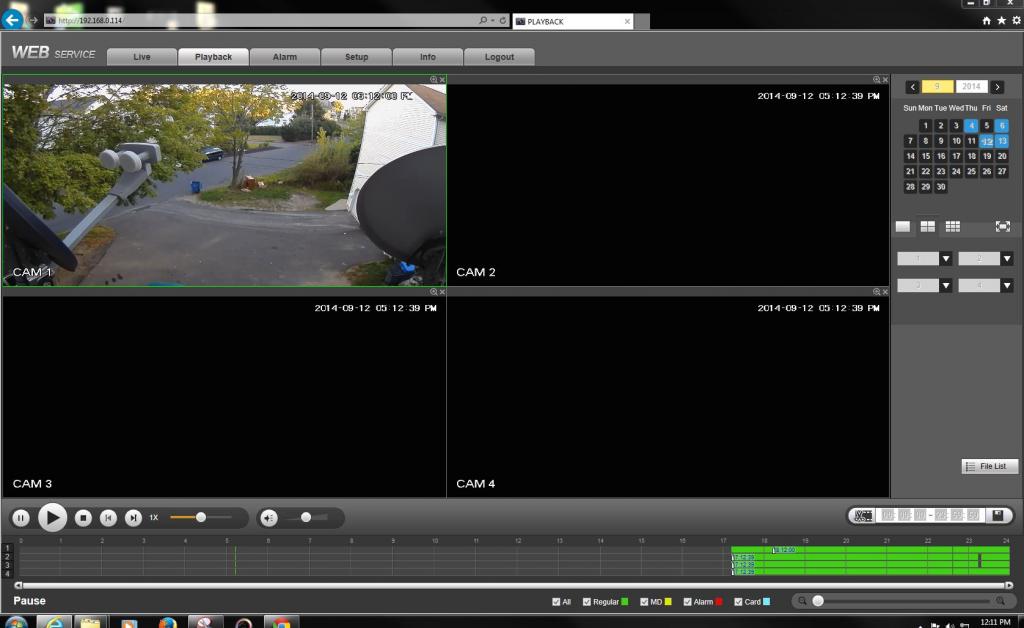The height and width of the screenshot is (628, 1024).
Task: Open the channel 4 dropdown selector
Action: 1006,285
